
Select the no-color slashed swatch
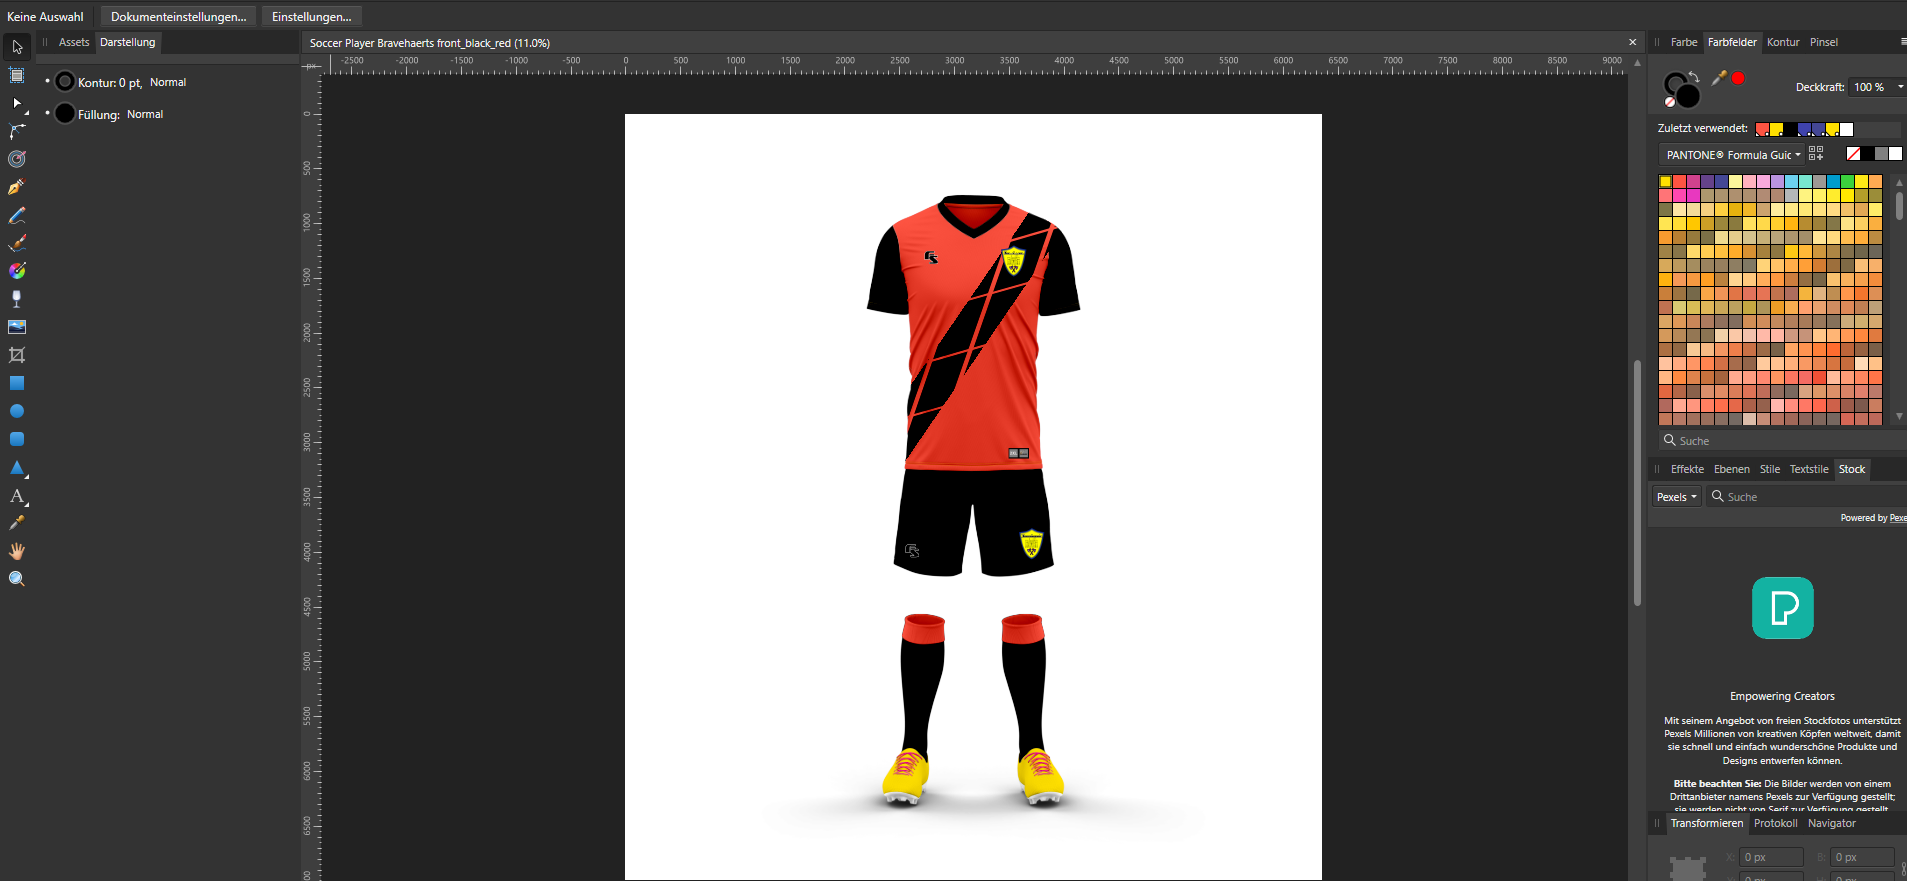click(1853, 153)
